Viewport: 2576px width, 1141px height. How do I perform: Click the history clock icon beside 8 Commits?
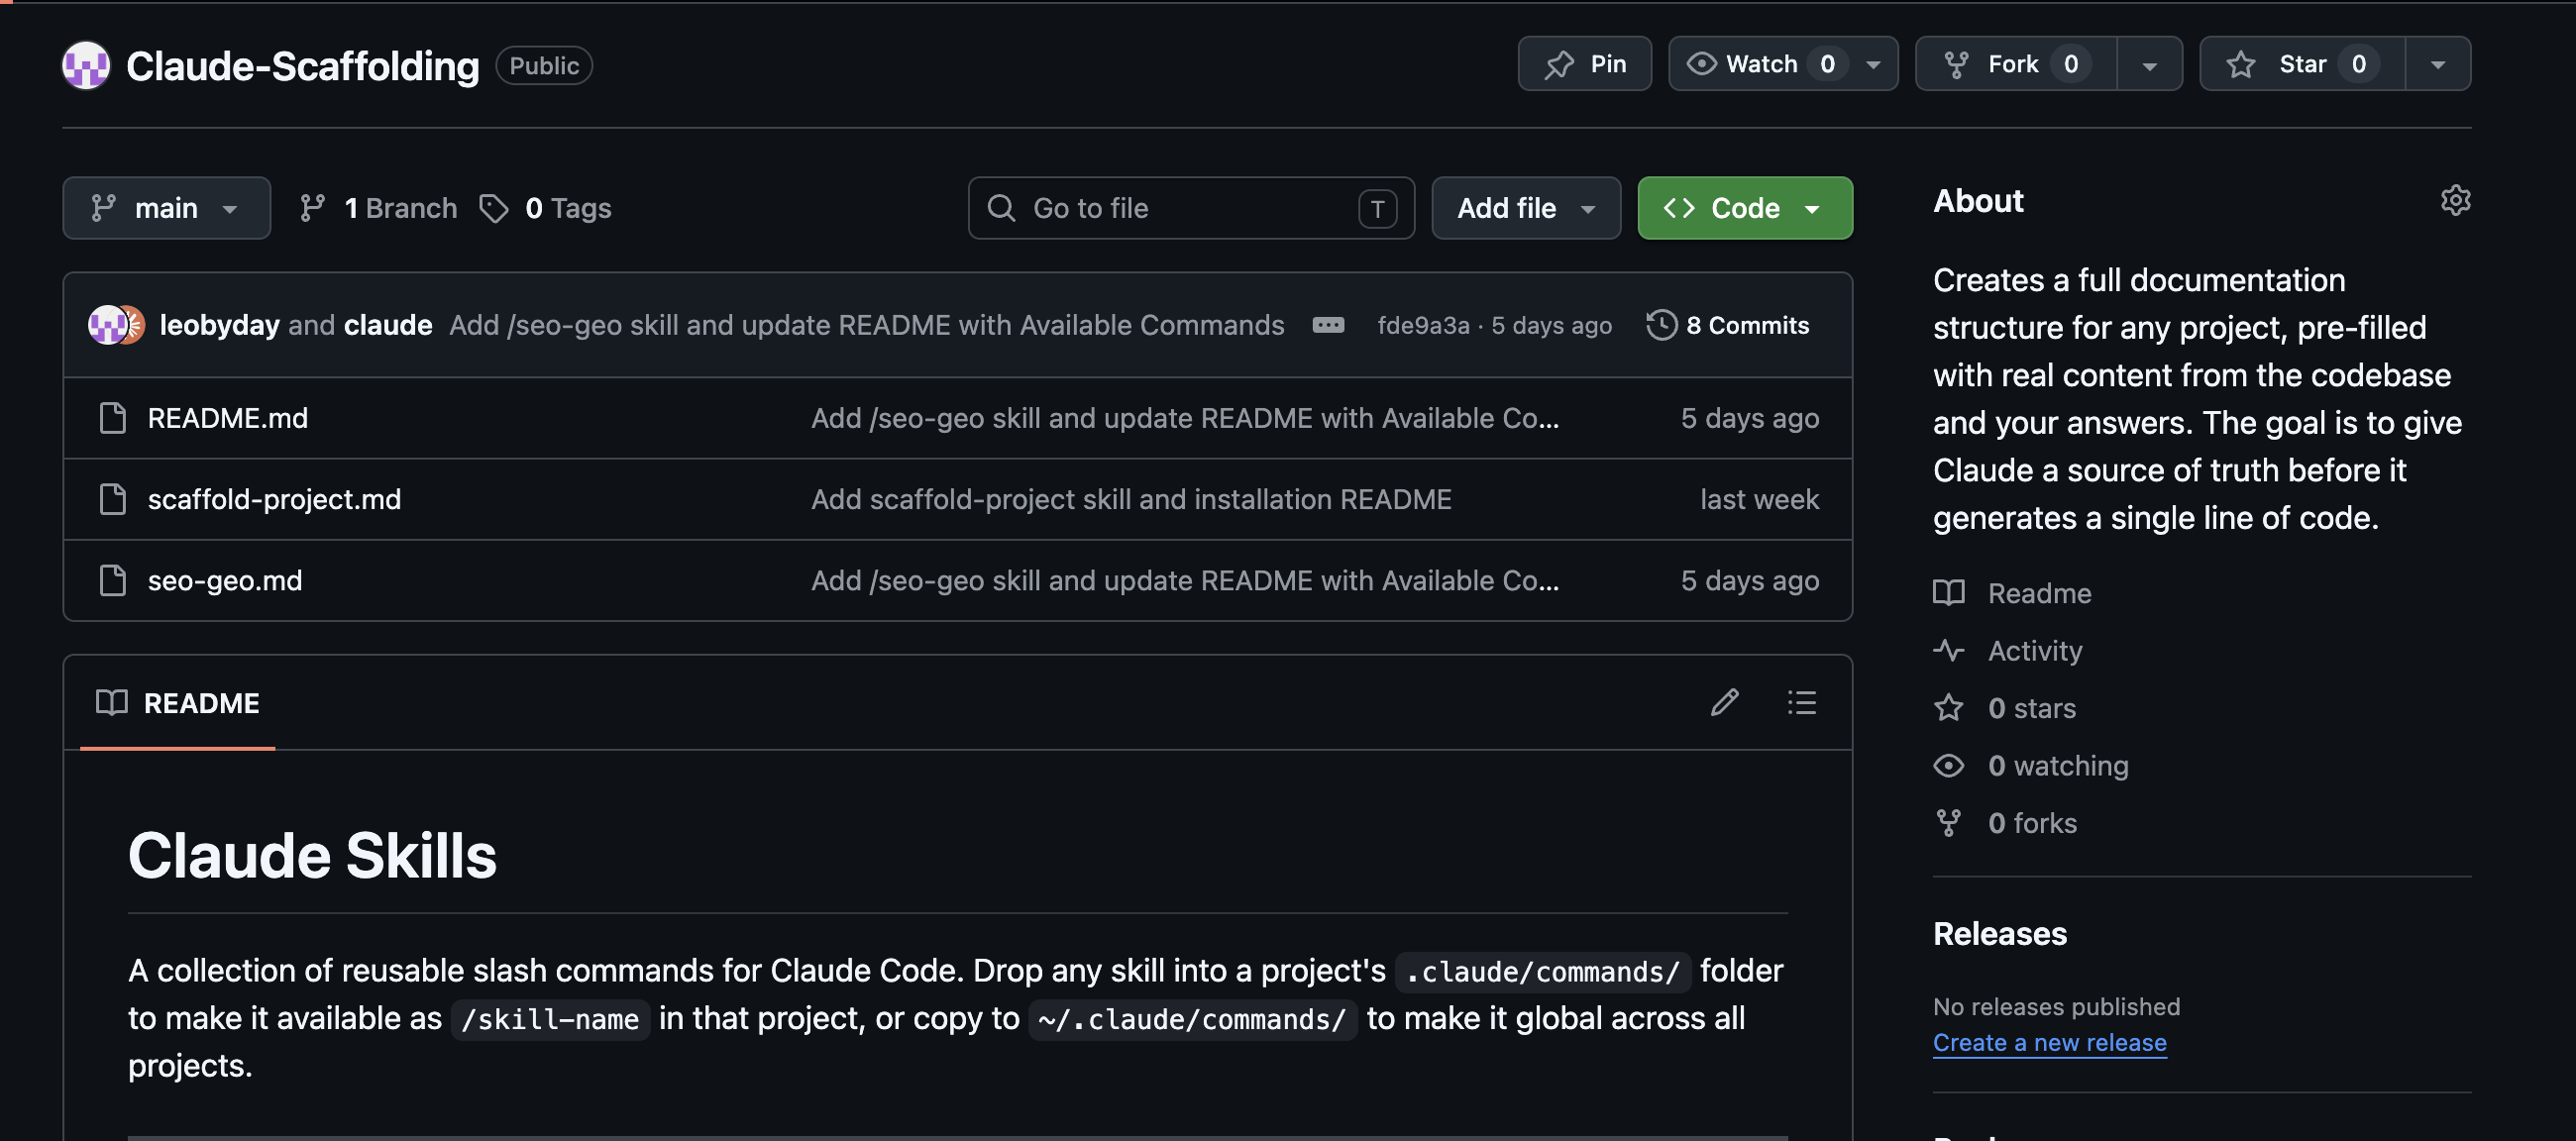1661,325
